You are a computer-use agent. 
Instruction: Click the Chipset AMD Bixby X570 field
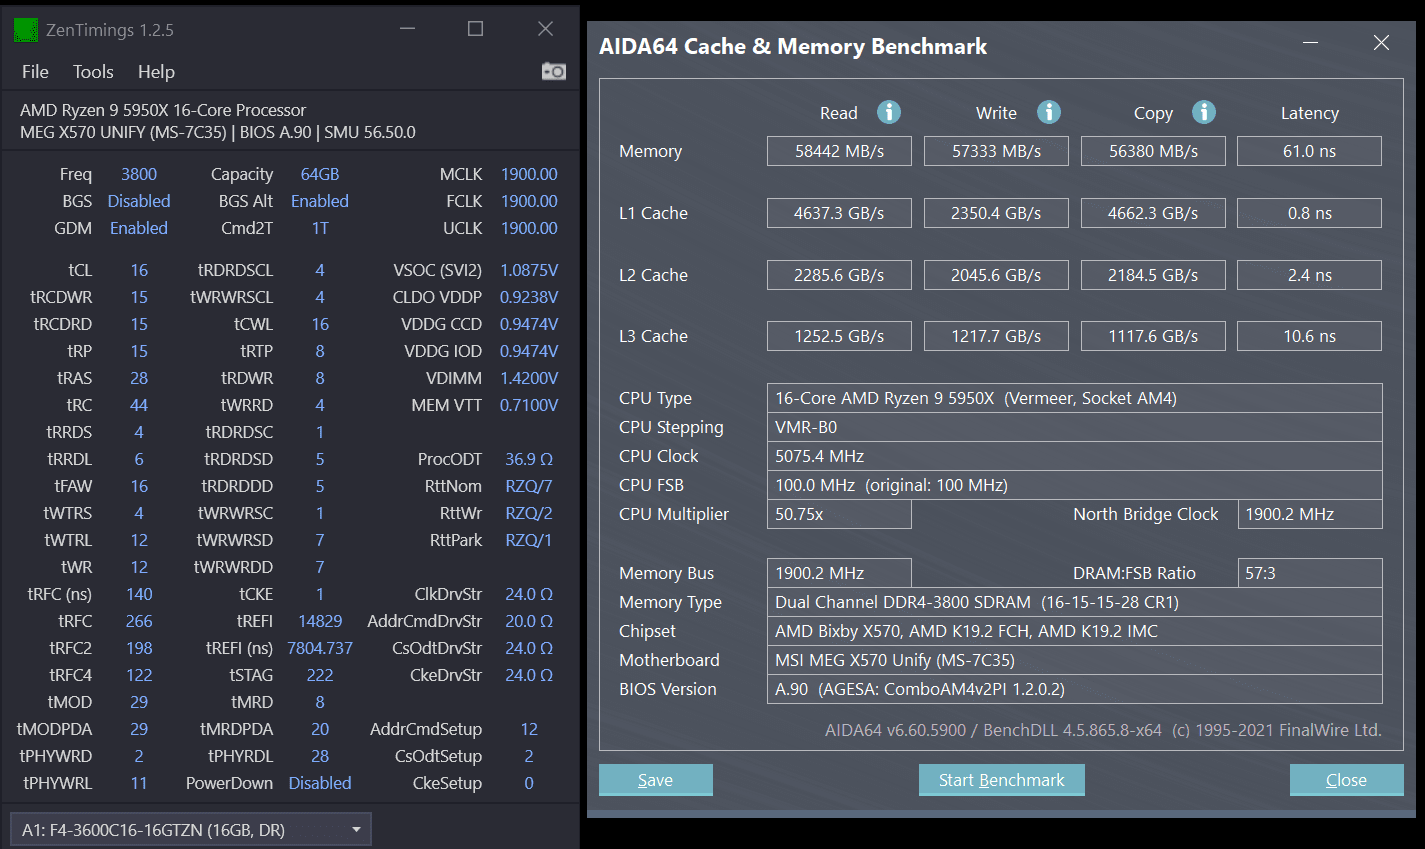1075,631
